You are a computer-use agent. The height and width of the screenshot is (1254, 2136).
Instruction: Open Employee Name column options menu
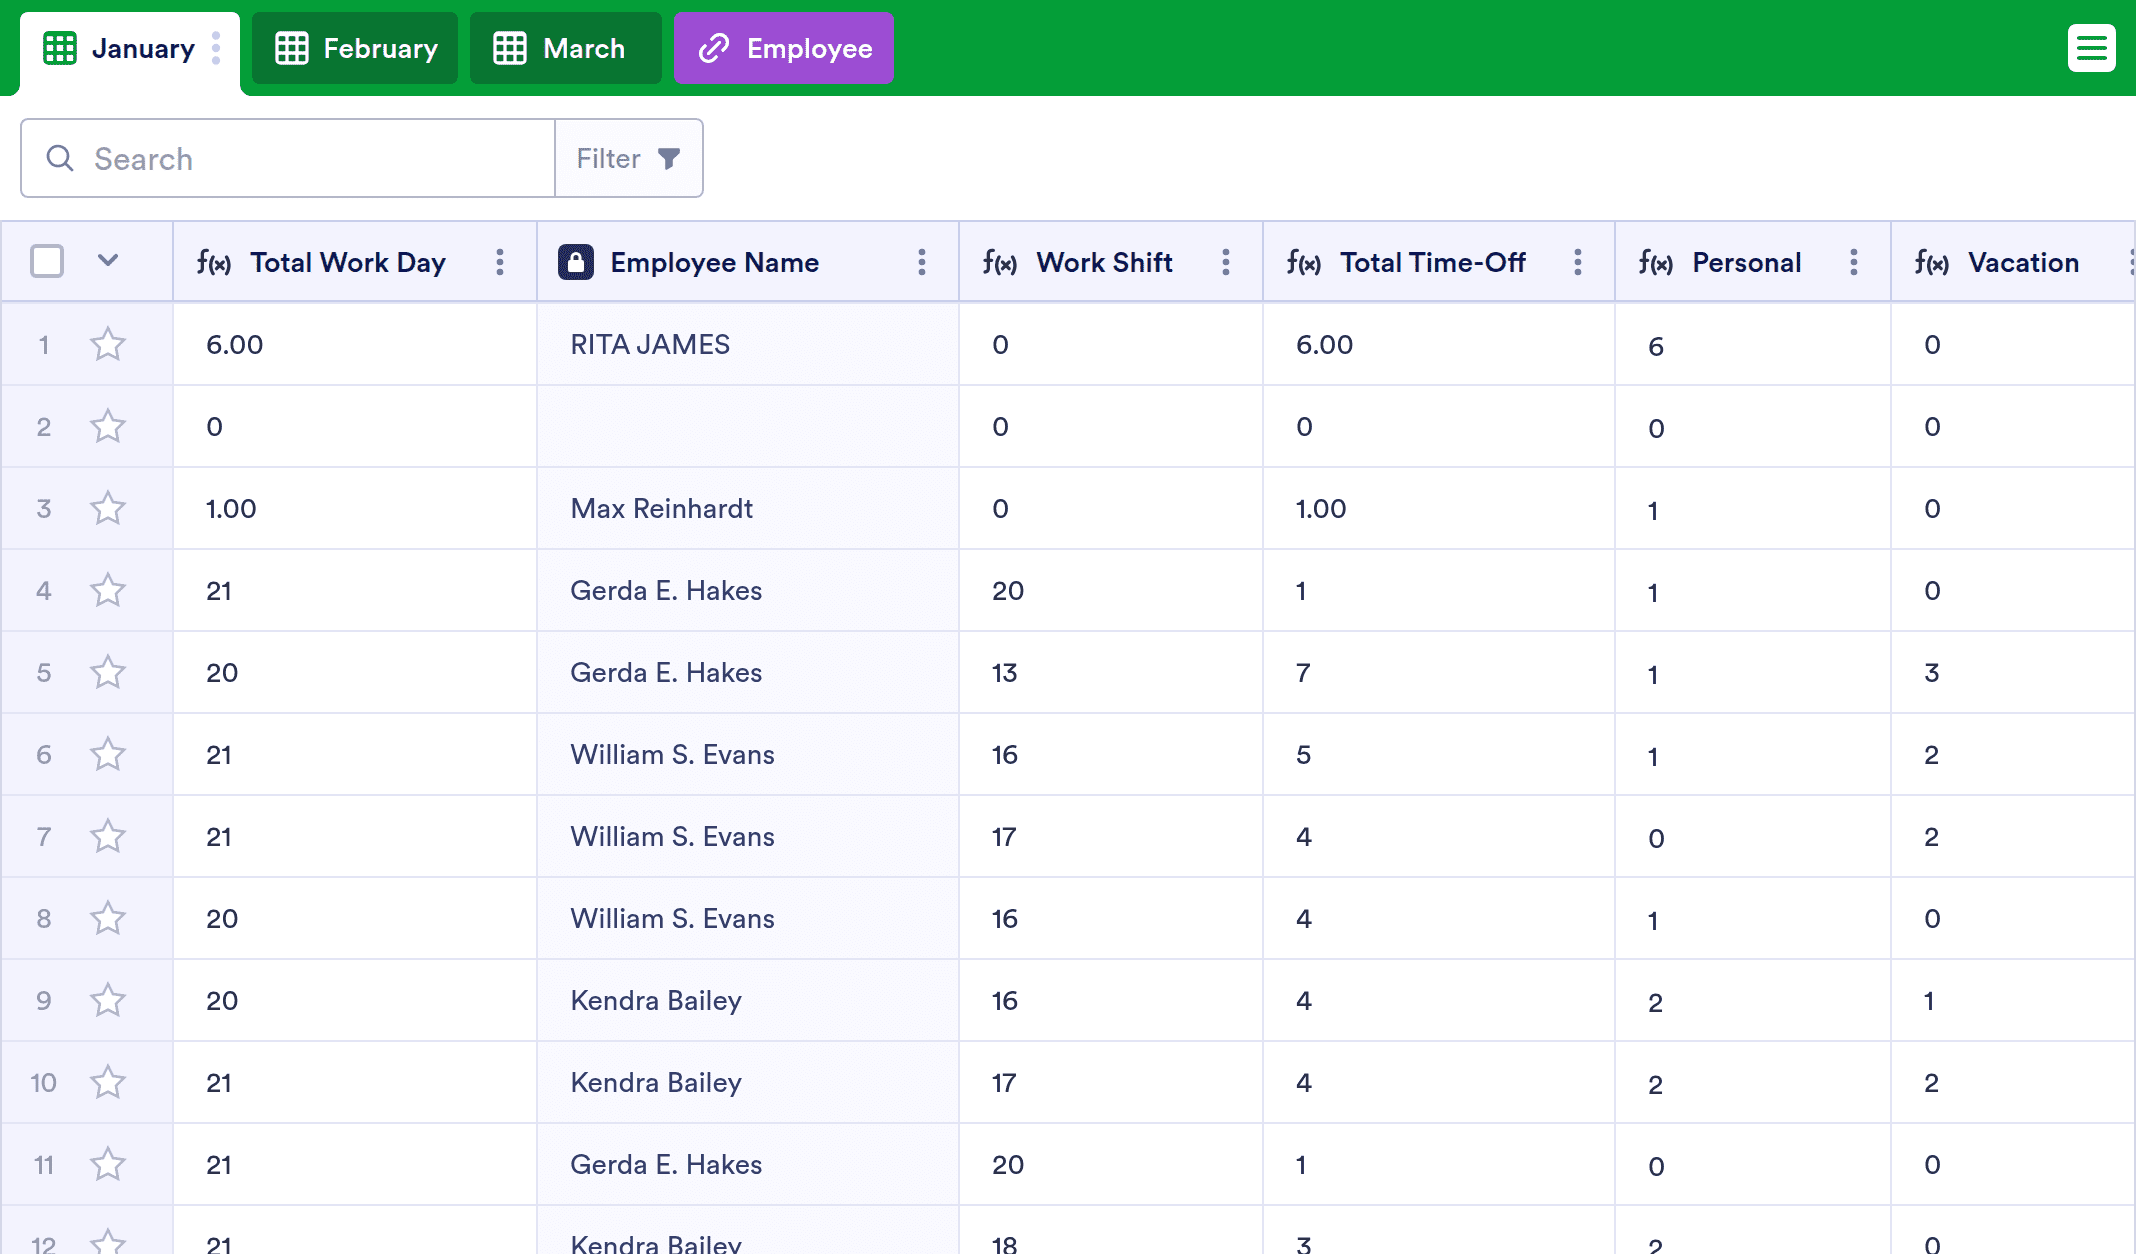click(x=922, y=262)
